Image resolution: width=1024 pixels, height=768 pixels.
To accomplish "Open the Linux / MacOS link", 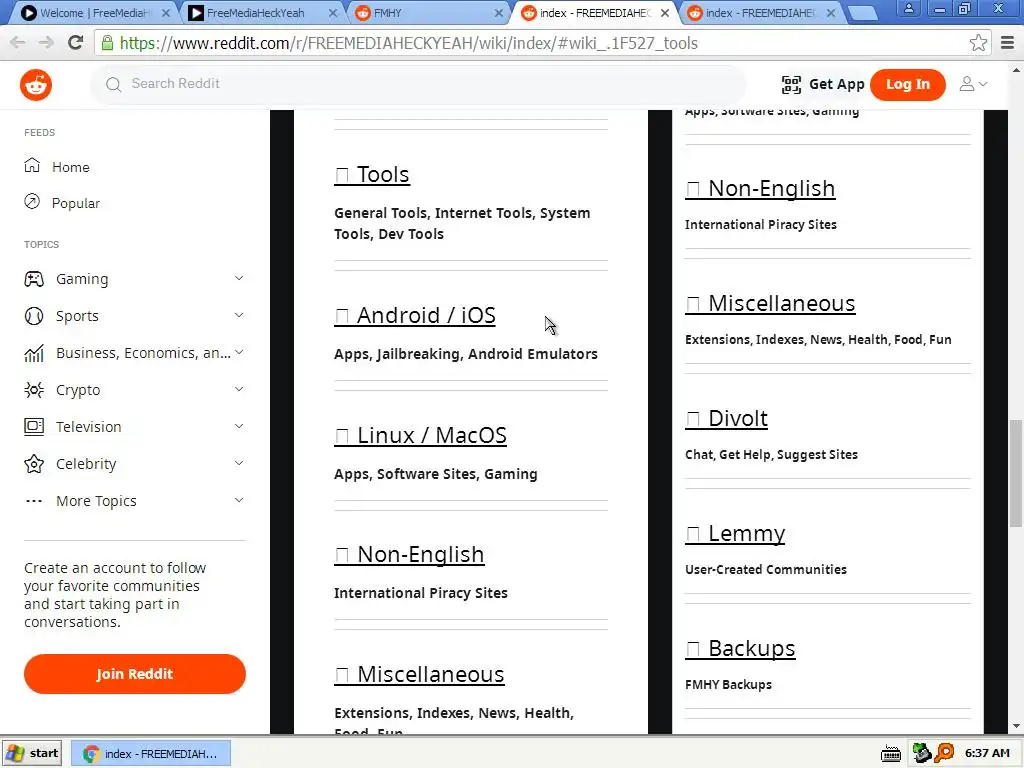I will pos(421,436).
